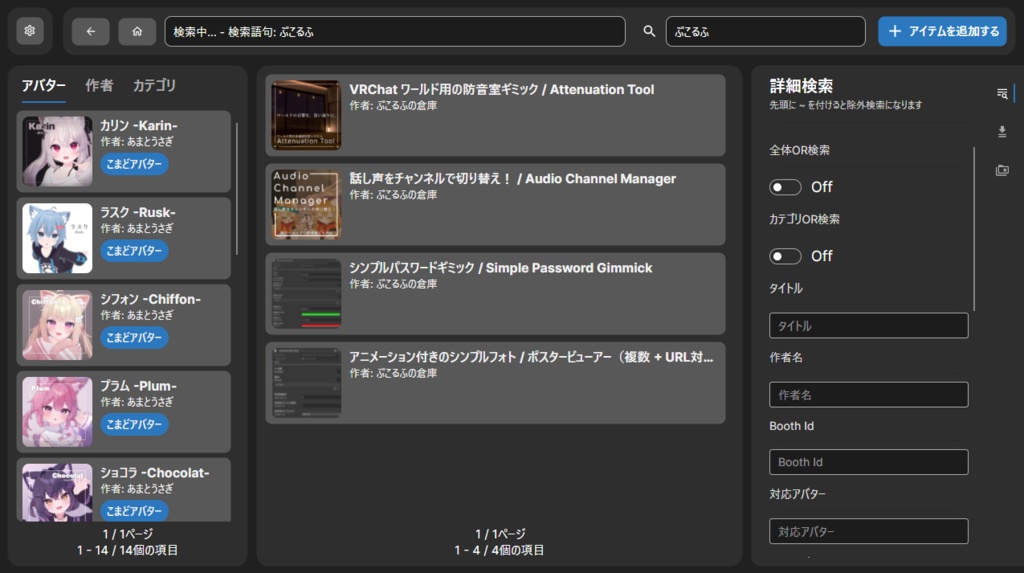The height and width of the screenshot is (573, 1024).
Task: Open the Audio Channel Manager item thumbnail
Action: pos(306,205)
